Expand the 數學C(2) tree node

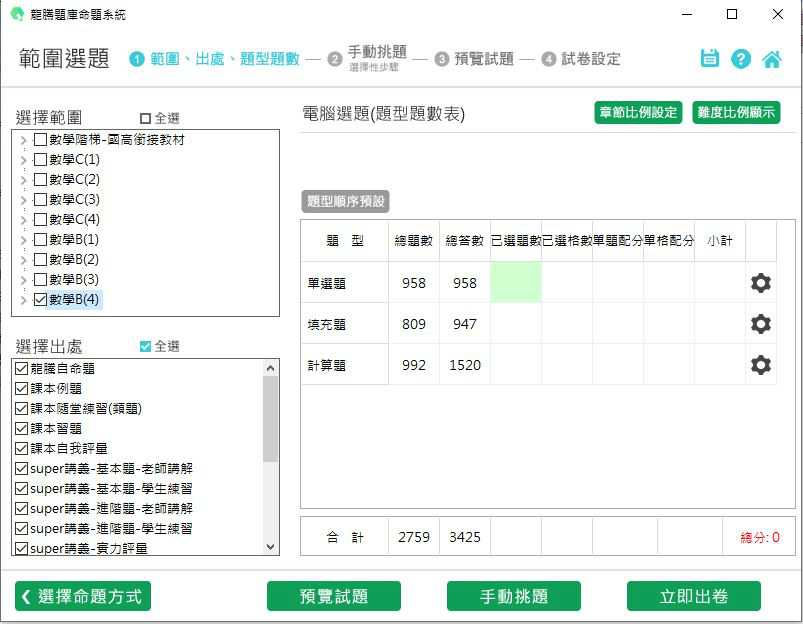23,180
